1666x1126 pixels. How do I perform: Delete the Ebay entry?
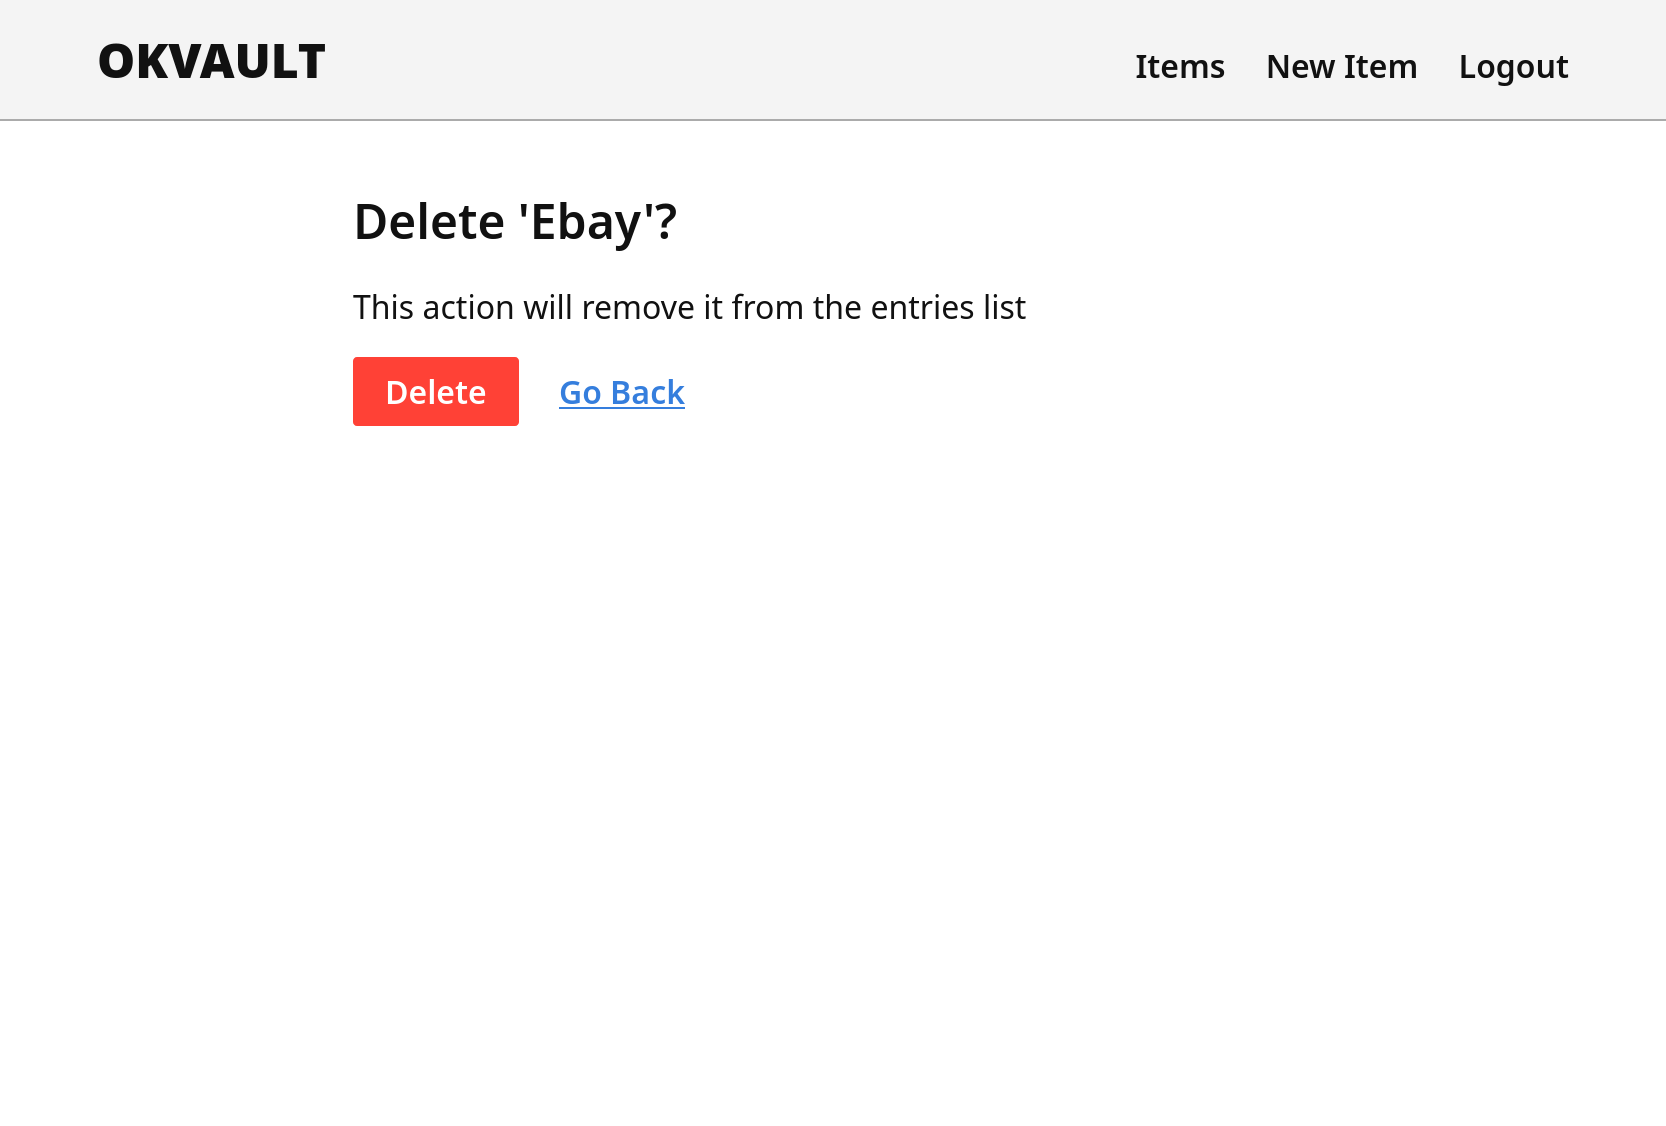click(x=436, y=391)
